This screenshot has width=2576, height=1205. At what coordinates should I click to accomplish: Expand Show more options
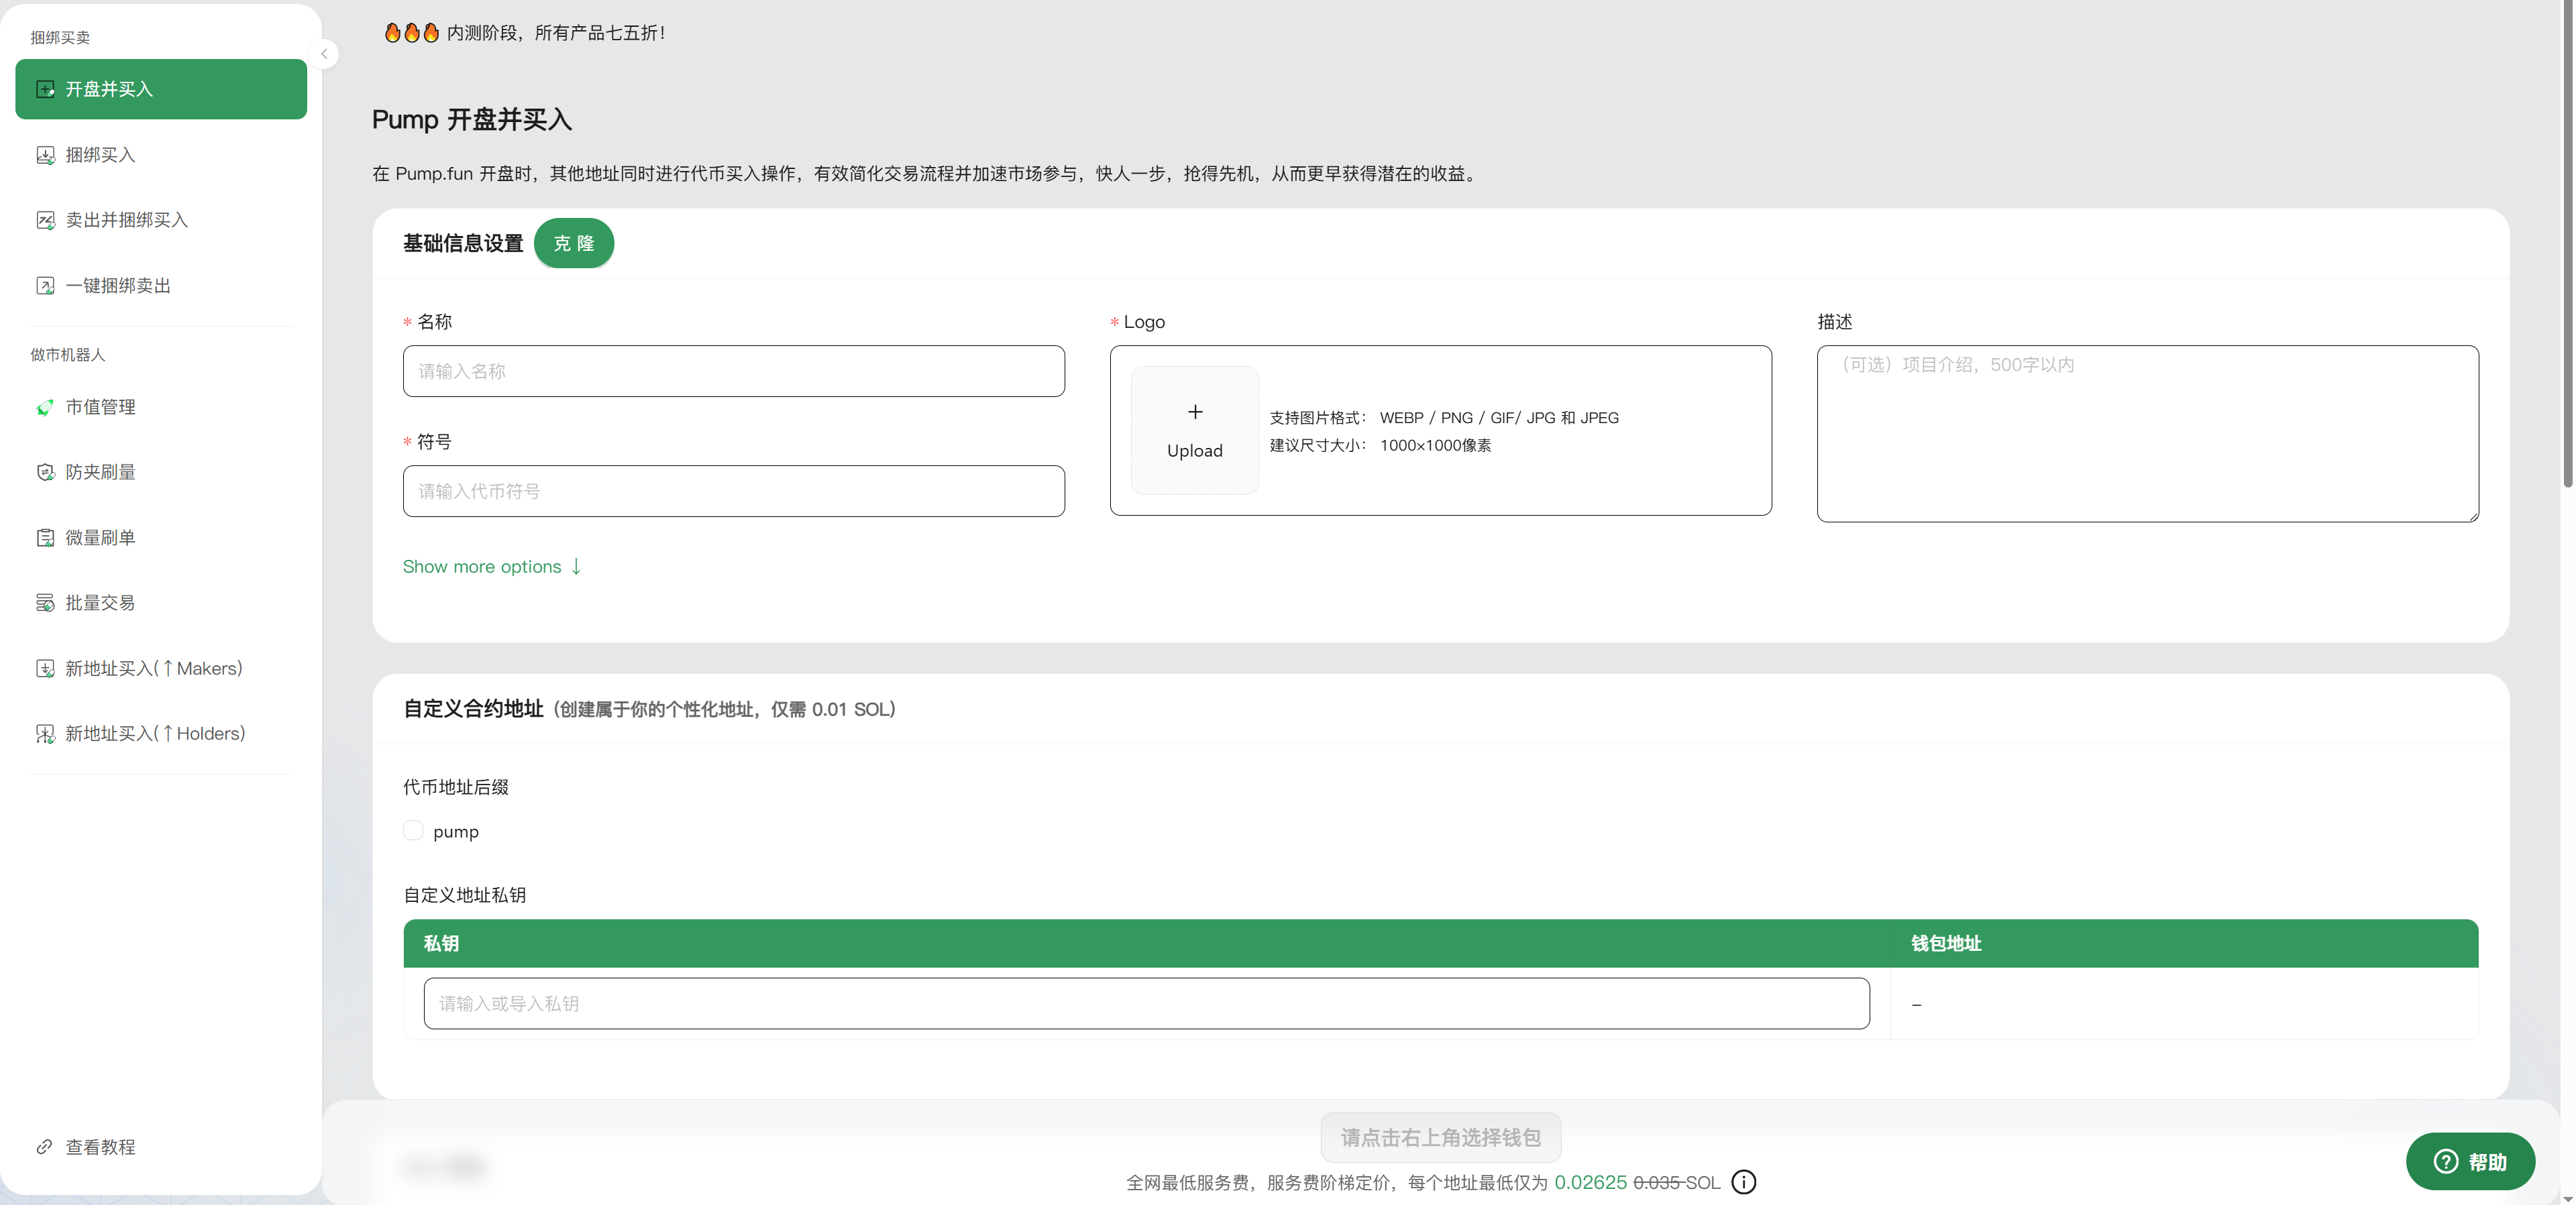point(491,566)
